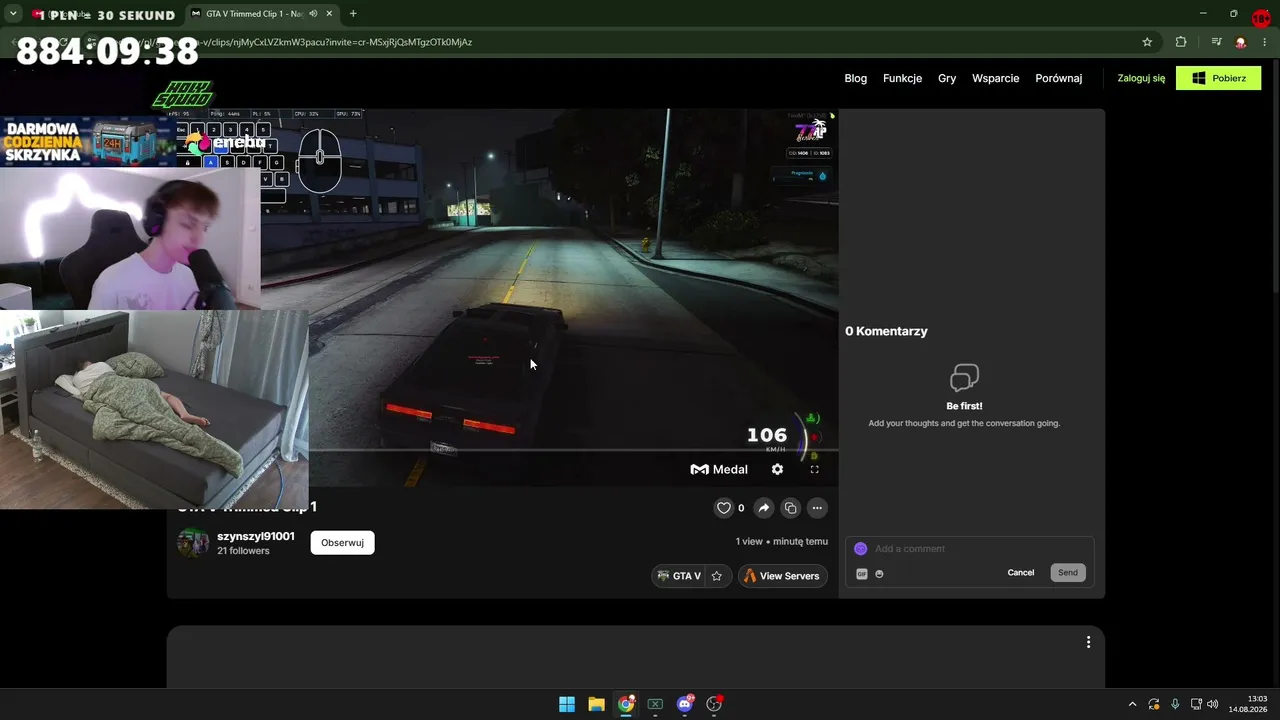The height and width of the screenshot is (720, 1280).
Task: Open the Porównaj menu item
Action: coord(1059,78)
